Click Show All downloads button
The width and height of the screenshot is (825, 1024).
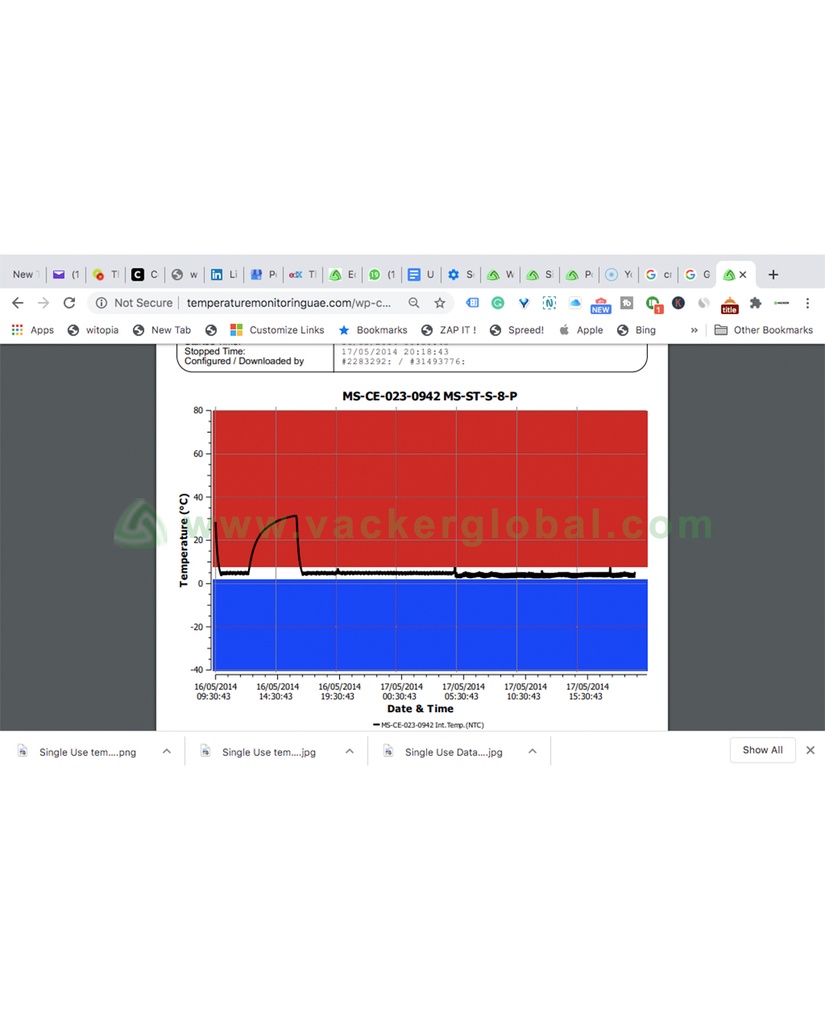762,750
